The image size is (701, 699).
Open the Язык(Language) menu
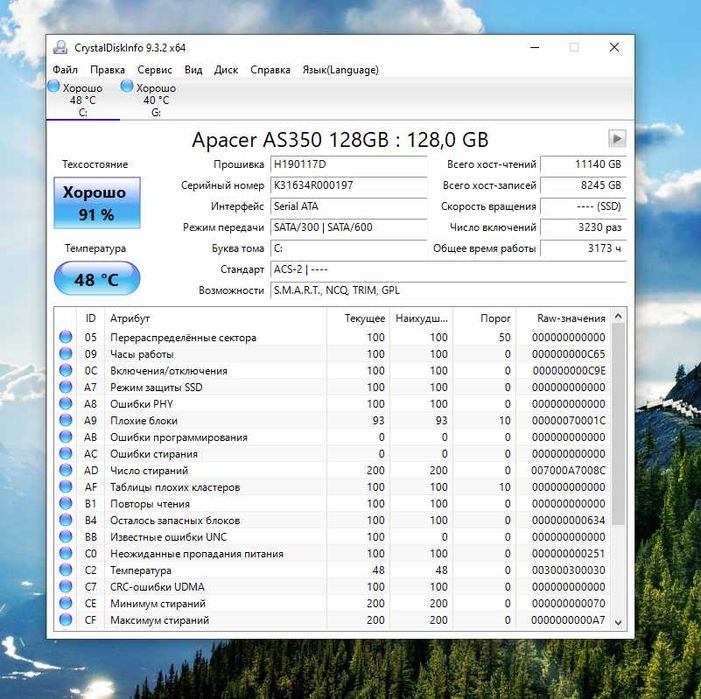pyautogui.click(x=340, y=70)
